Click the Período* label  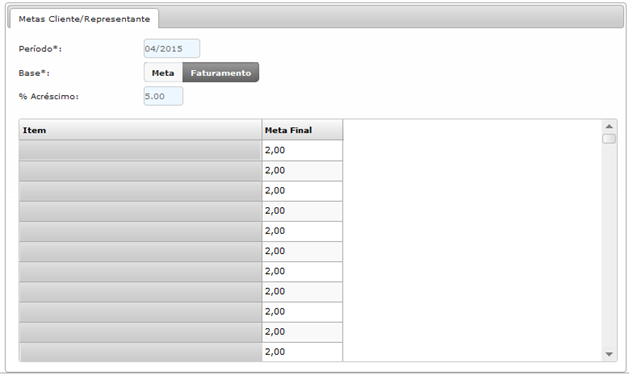(40, 49)
